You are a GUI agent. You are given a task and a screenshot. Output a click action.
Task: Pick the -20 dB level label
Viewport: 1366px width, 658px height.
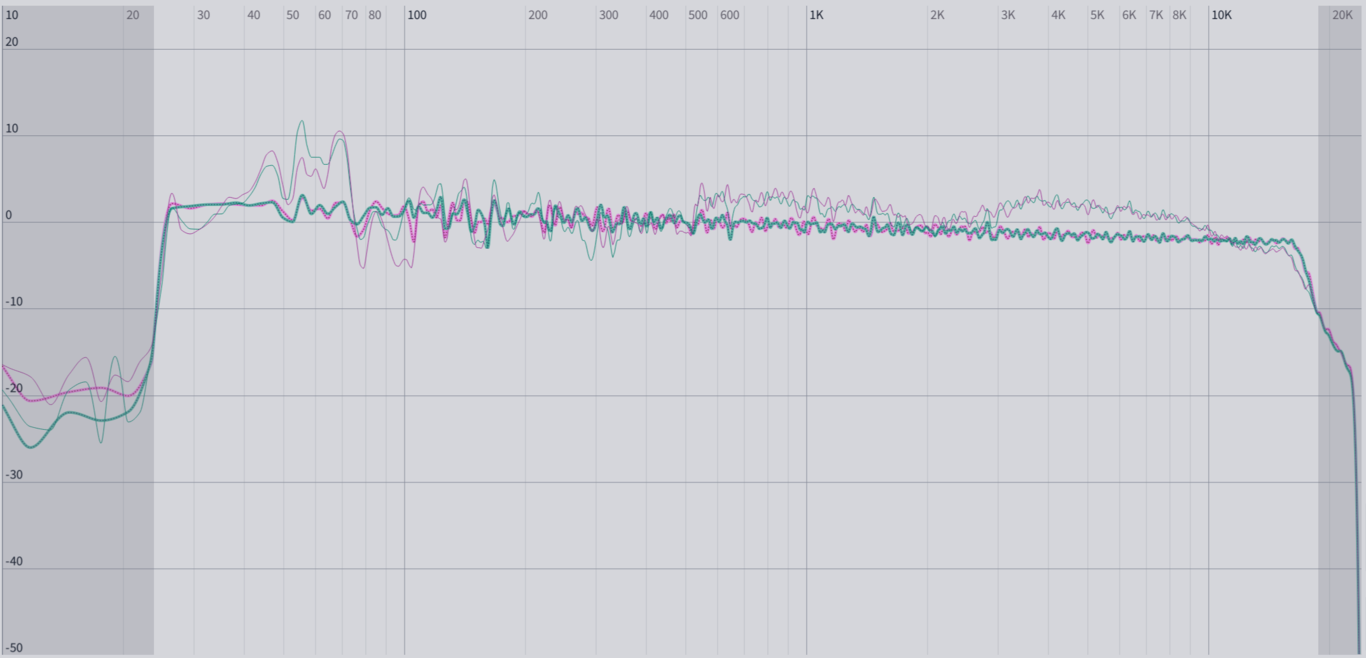(x=14, y=388)
